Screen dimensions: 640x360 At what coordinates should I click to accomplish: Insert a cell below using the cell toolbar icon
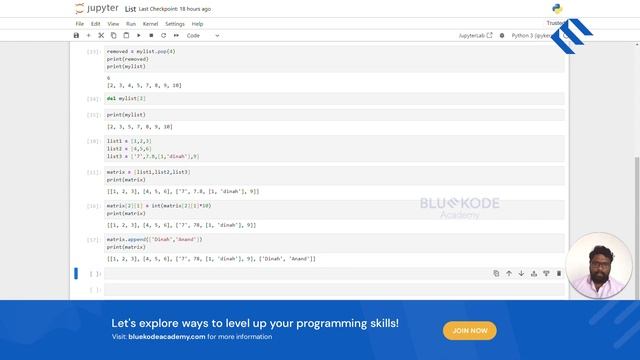tap(546, 273)
